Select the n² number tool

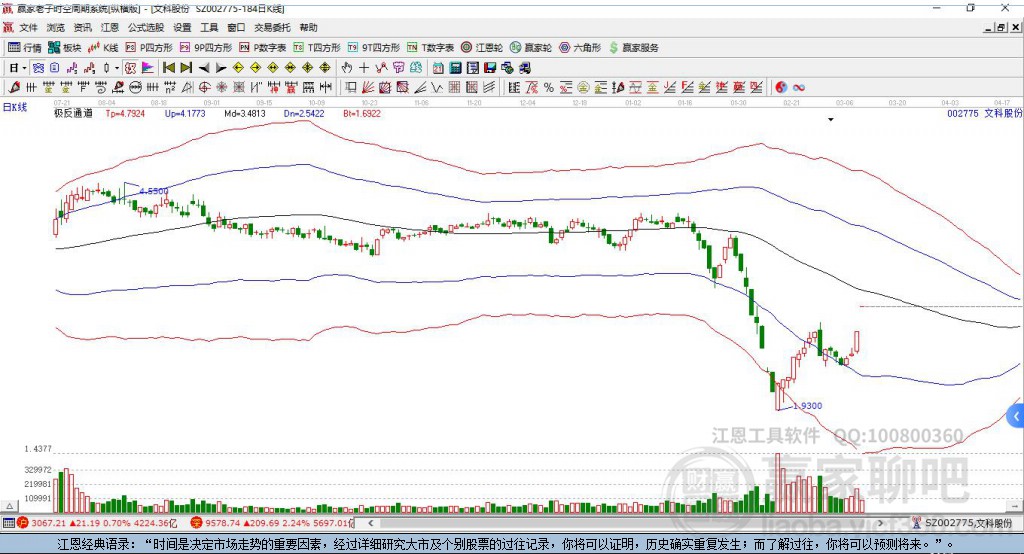point(170,87)
